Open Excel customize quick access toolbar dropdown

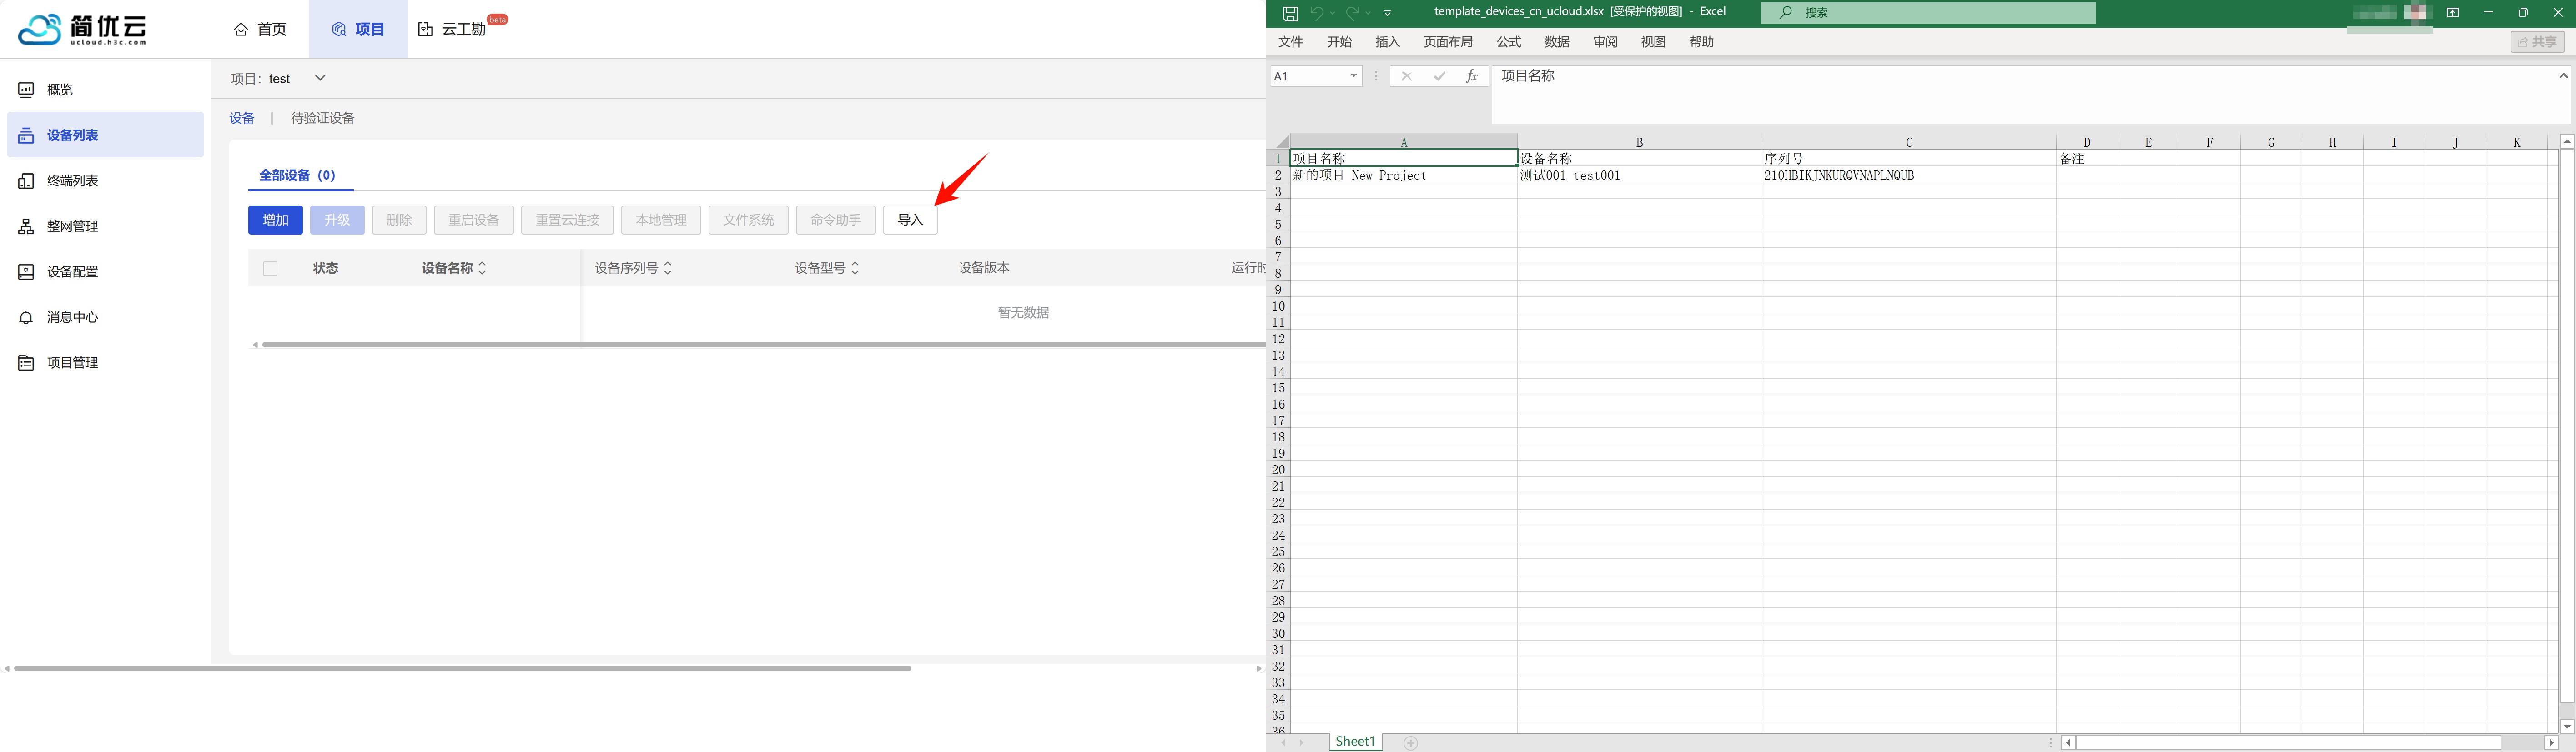tap(1388, 13)
